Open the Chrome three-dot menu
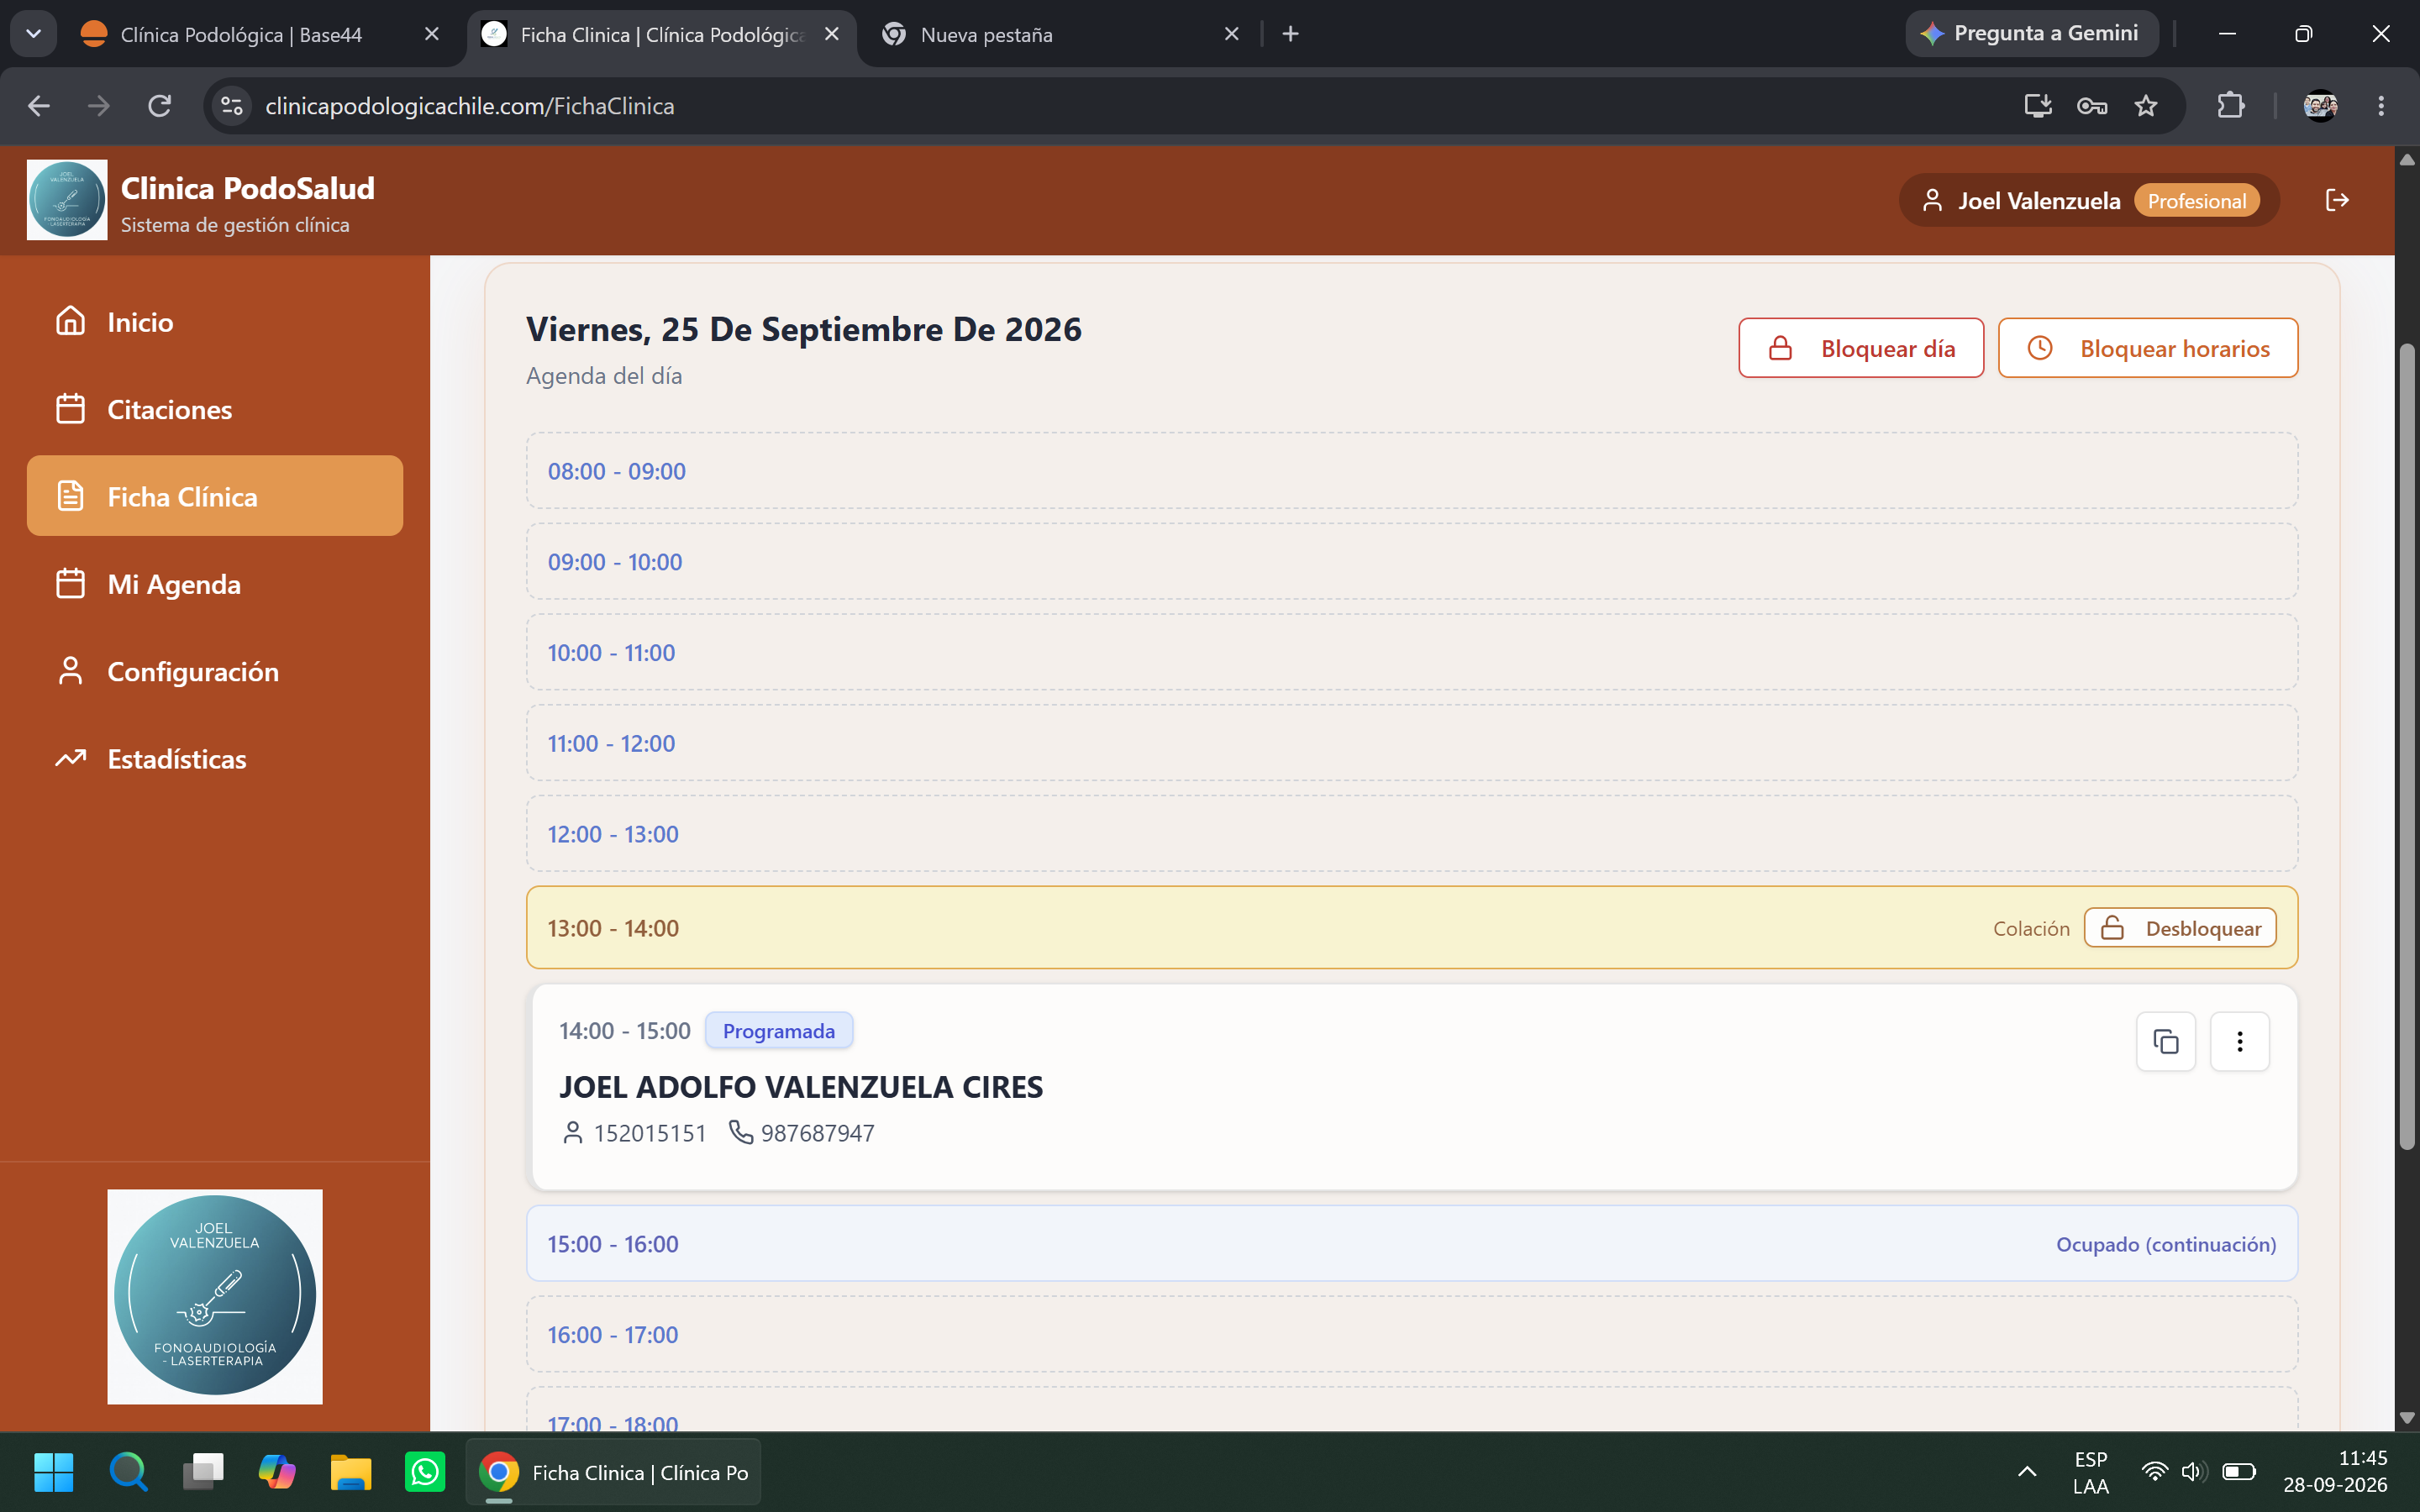 tap(2381, 106)
